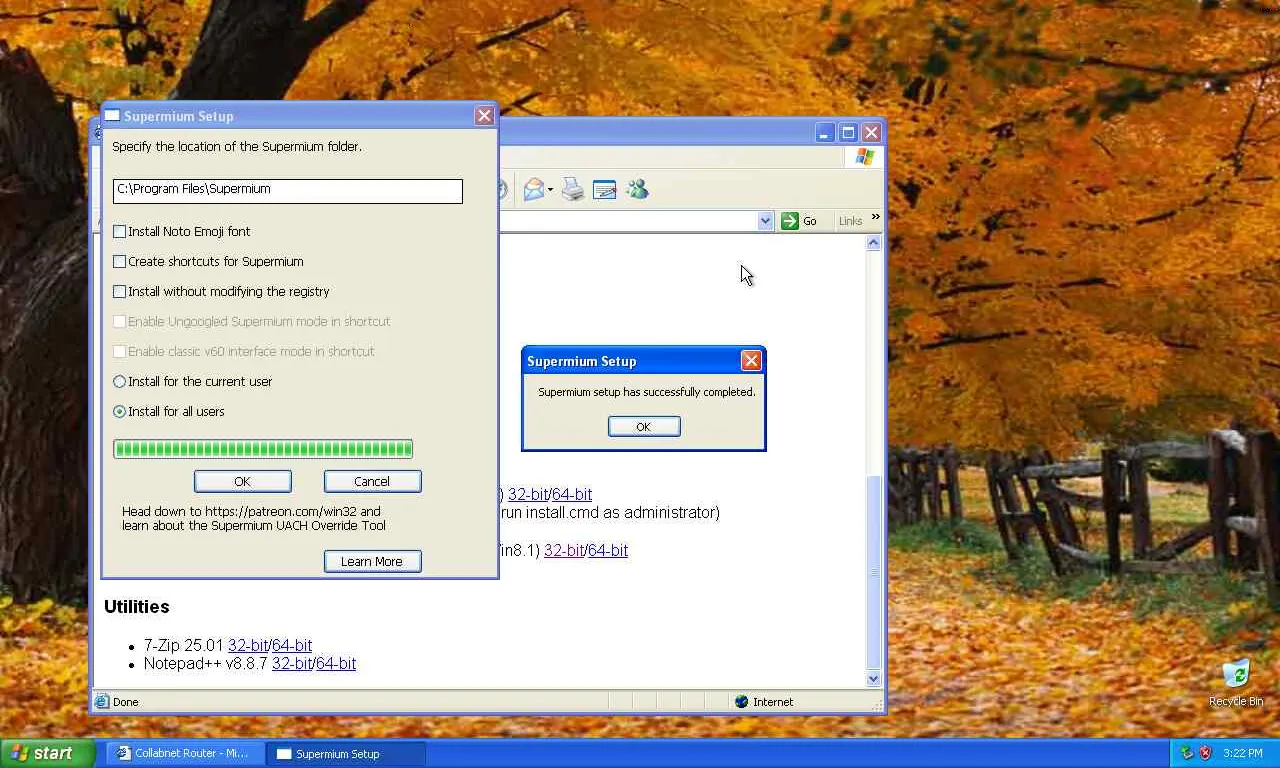Switch to Collabnet Router taskbar button
1280x768 pixels.
pos(186,753)
